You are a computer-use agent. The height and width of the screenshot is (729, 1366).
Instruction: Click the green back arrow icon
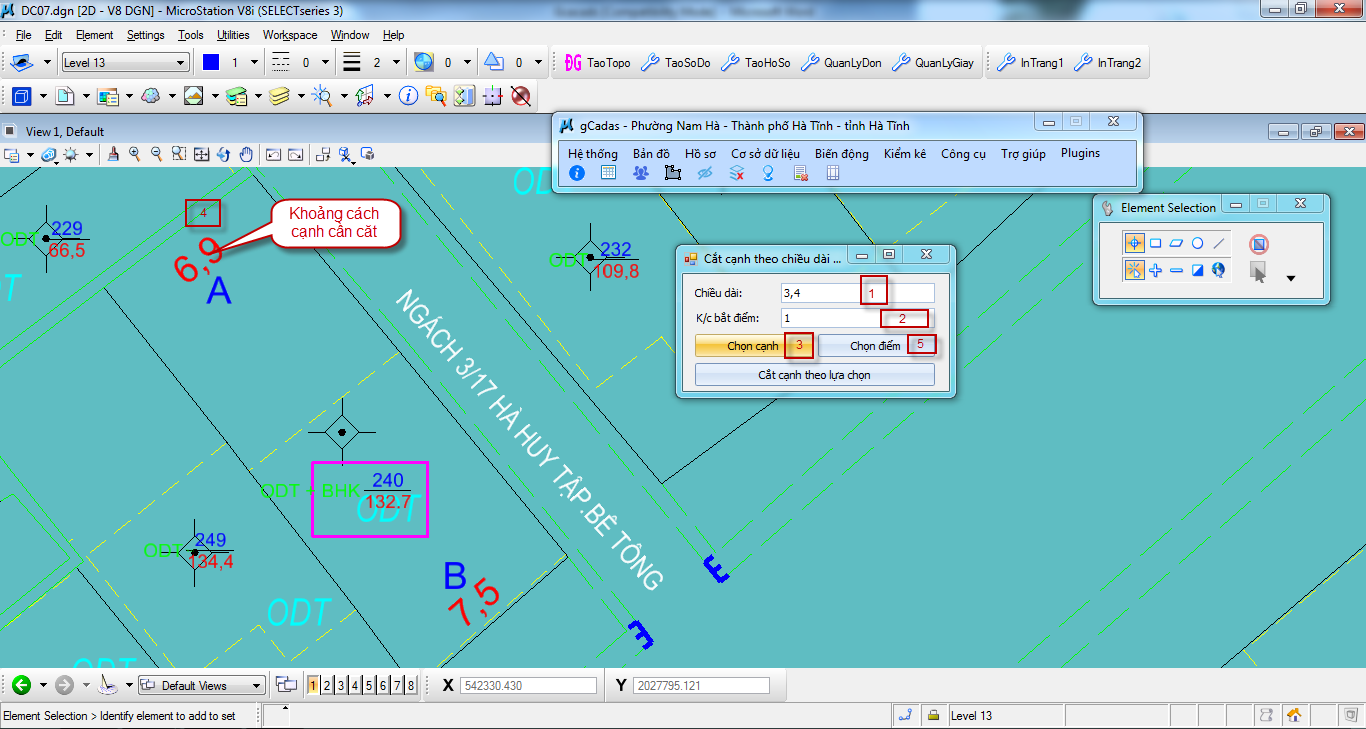pyautogui.click(x=21, y=685)
